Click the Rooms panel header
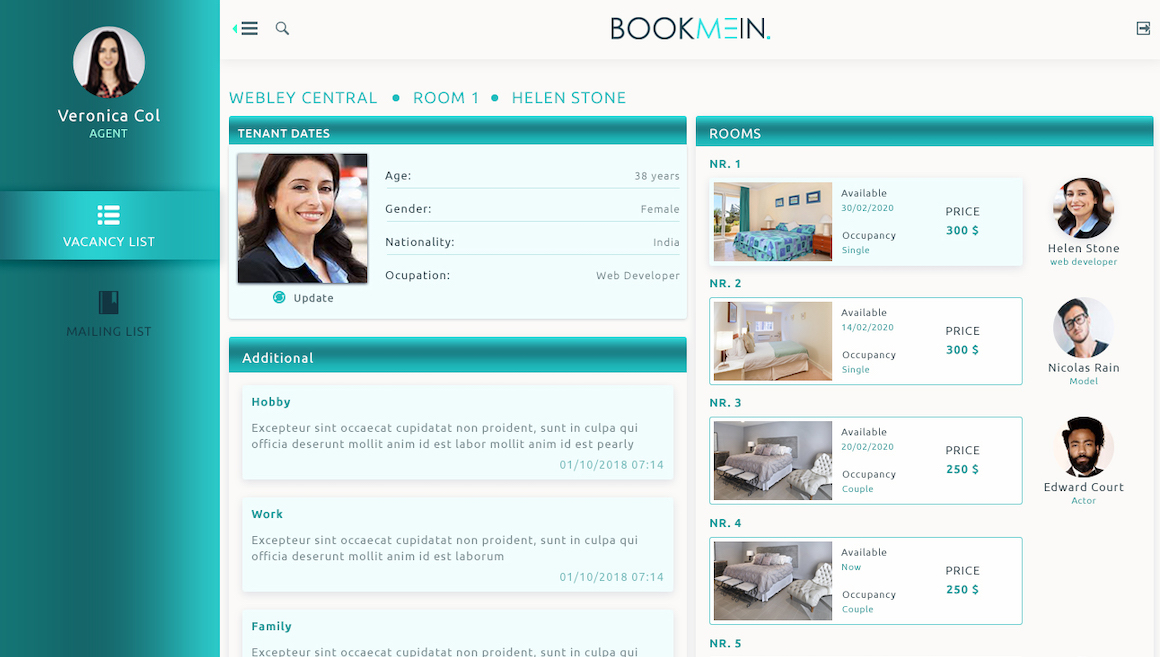The width and height of the screenshot is (1160, 657). (x=924, y=132)
